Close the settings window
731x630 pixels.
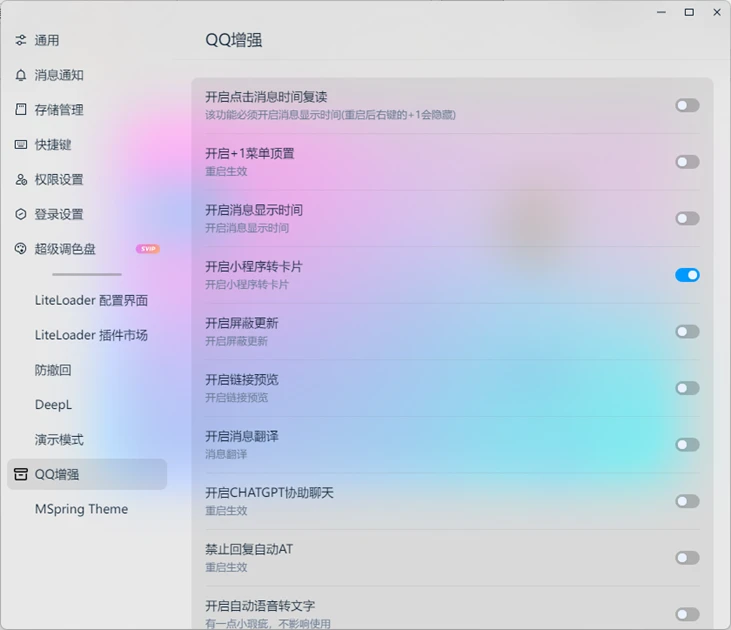coord(717,12)
